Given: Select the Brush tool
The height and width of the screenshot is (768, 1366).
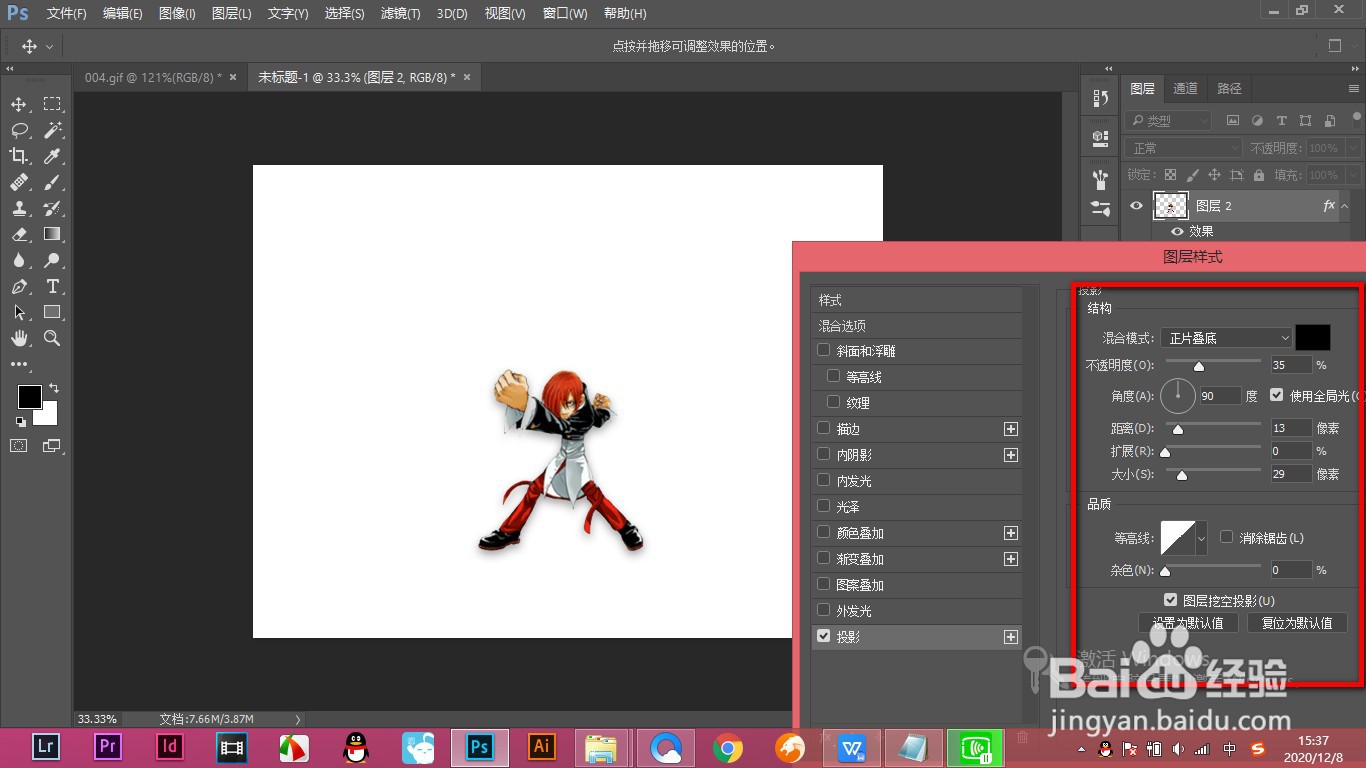Looking at the screenshot, I should [52, 182].
